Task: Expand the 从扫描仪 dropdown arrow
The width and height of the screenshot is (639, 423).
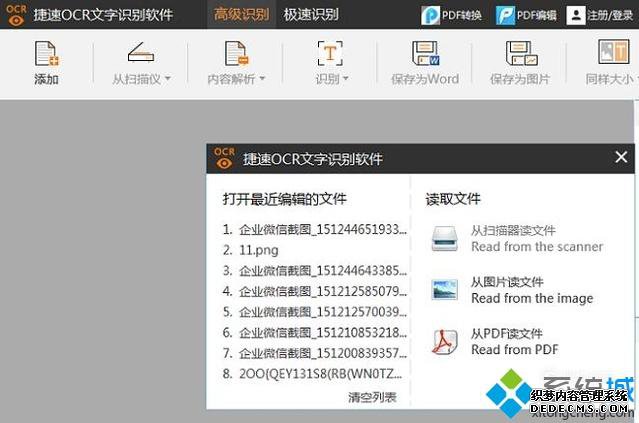Action: (x=167, y=79)
